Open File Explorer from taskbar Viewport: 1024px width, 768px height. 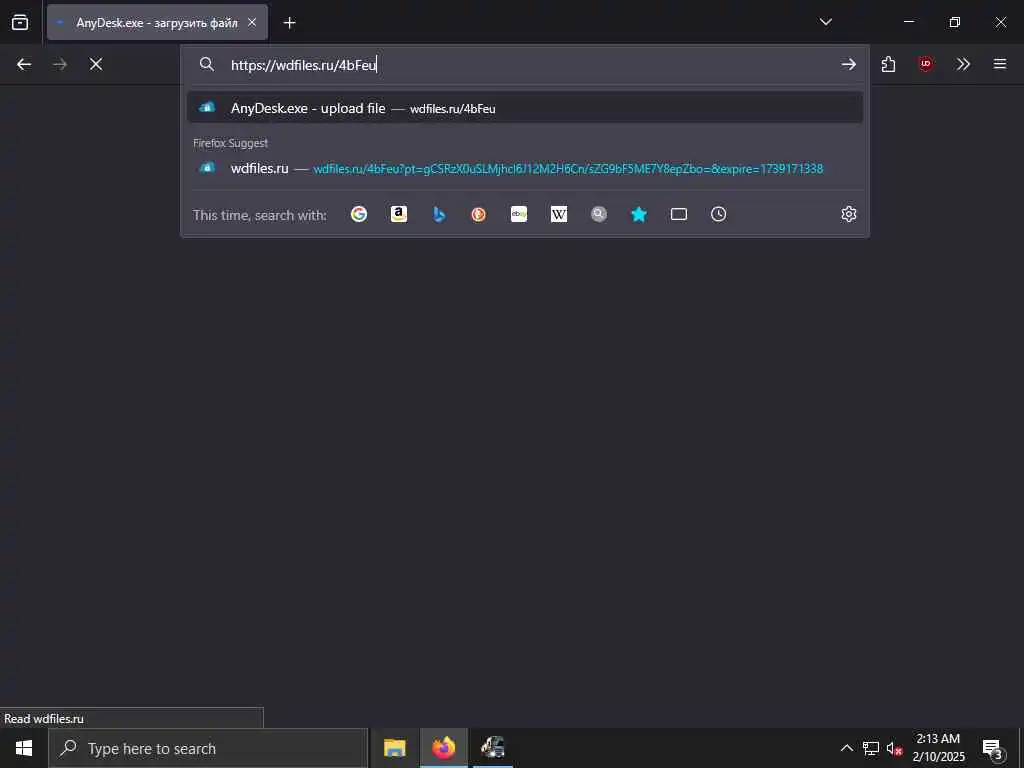tap(394, 748)
